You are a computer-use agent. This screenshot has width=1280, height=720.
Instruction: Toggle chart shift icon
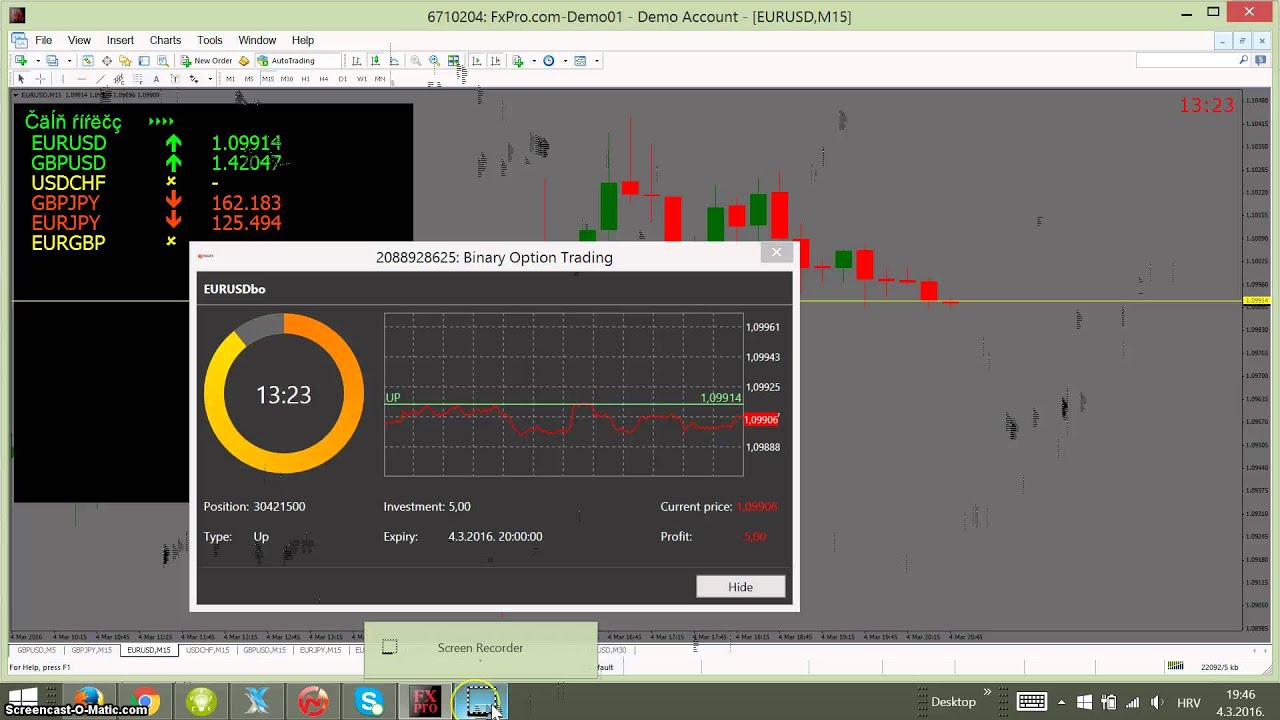(x=495, y=61)
